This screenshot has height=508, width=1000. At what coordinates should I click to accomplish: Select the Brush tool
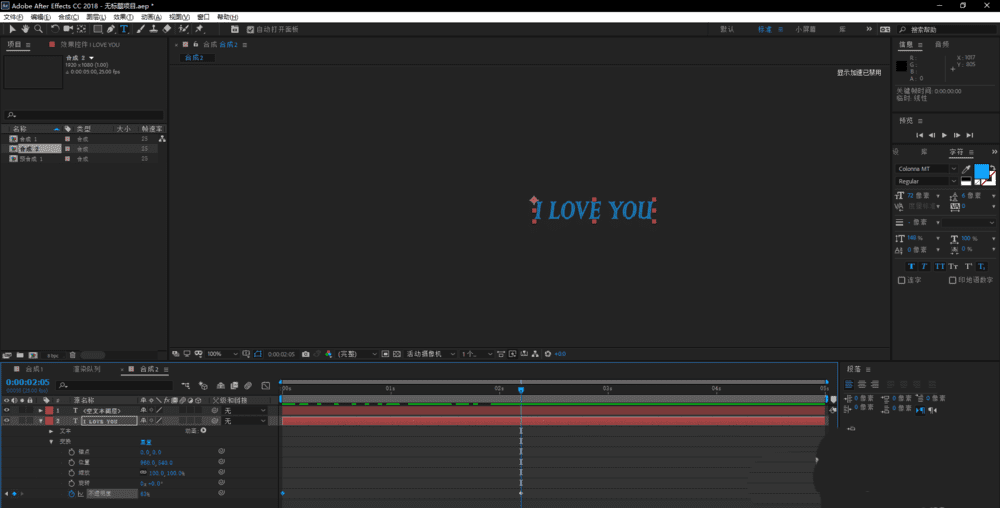140,29
